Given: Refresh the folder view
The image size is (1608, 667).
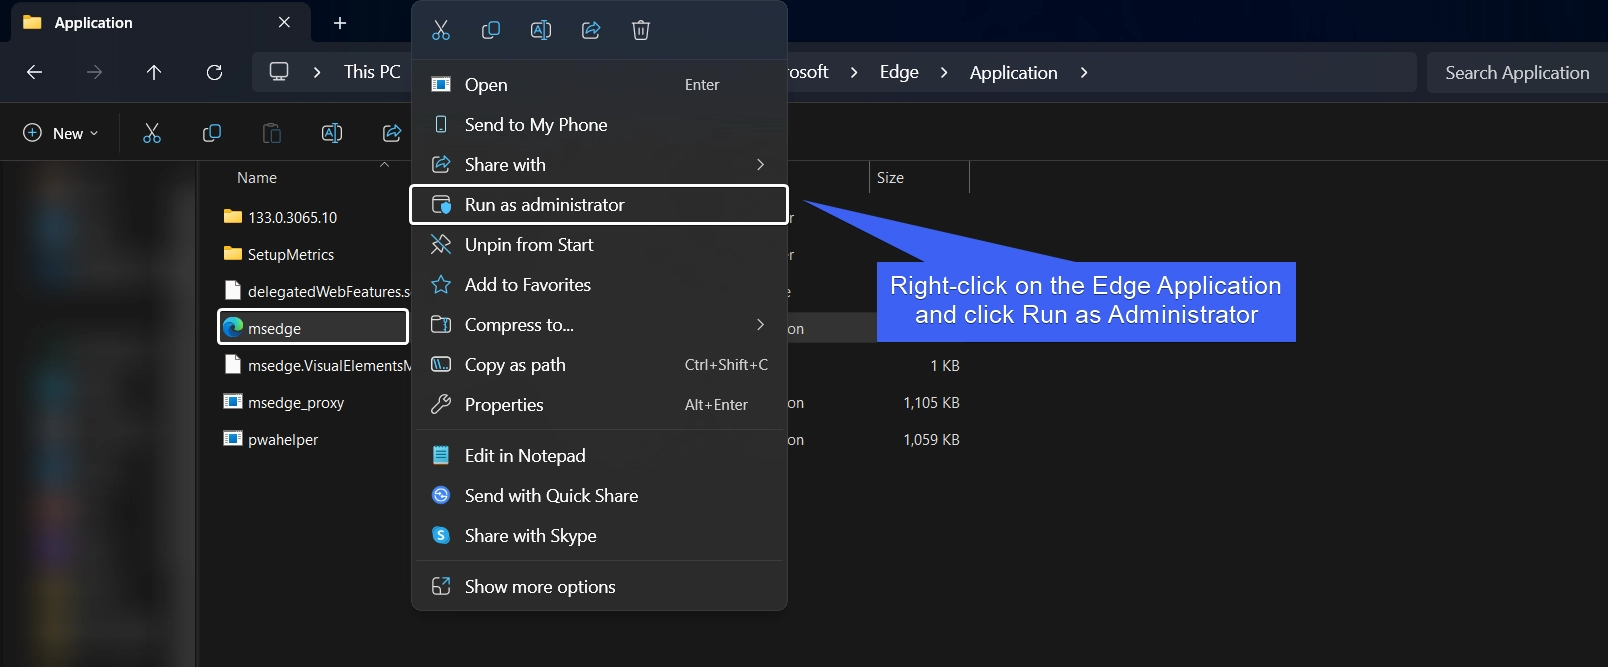Looking at the screenshot, I should pyautogui.click(x=214, y=72).
